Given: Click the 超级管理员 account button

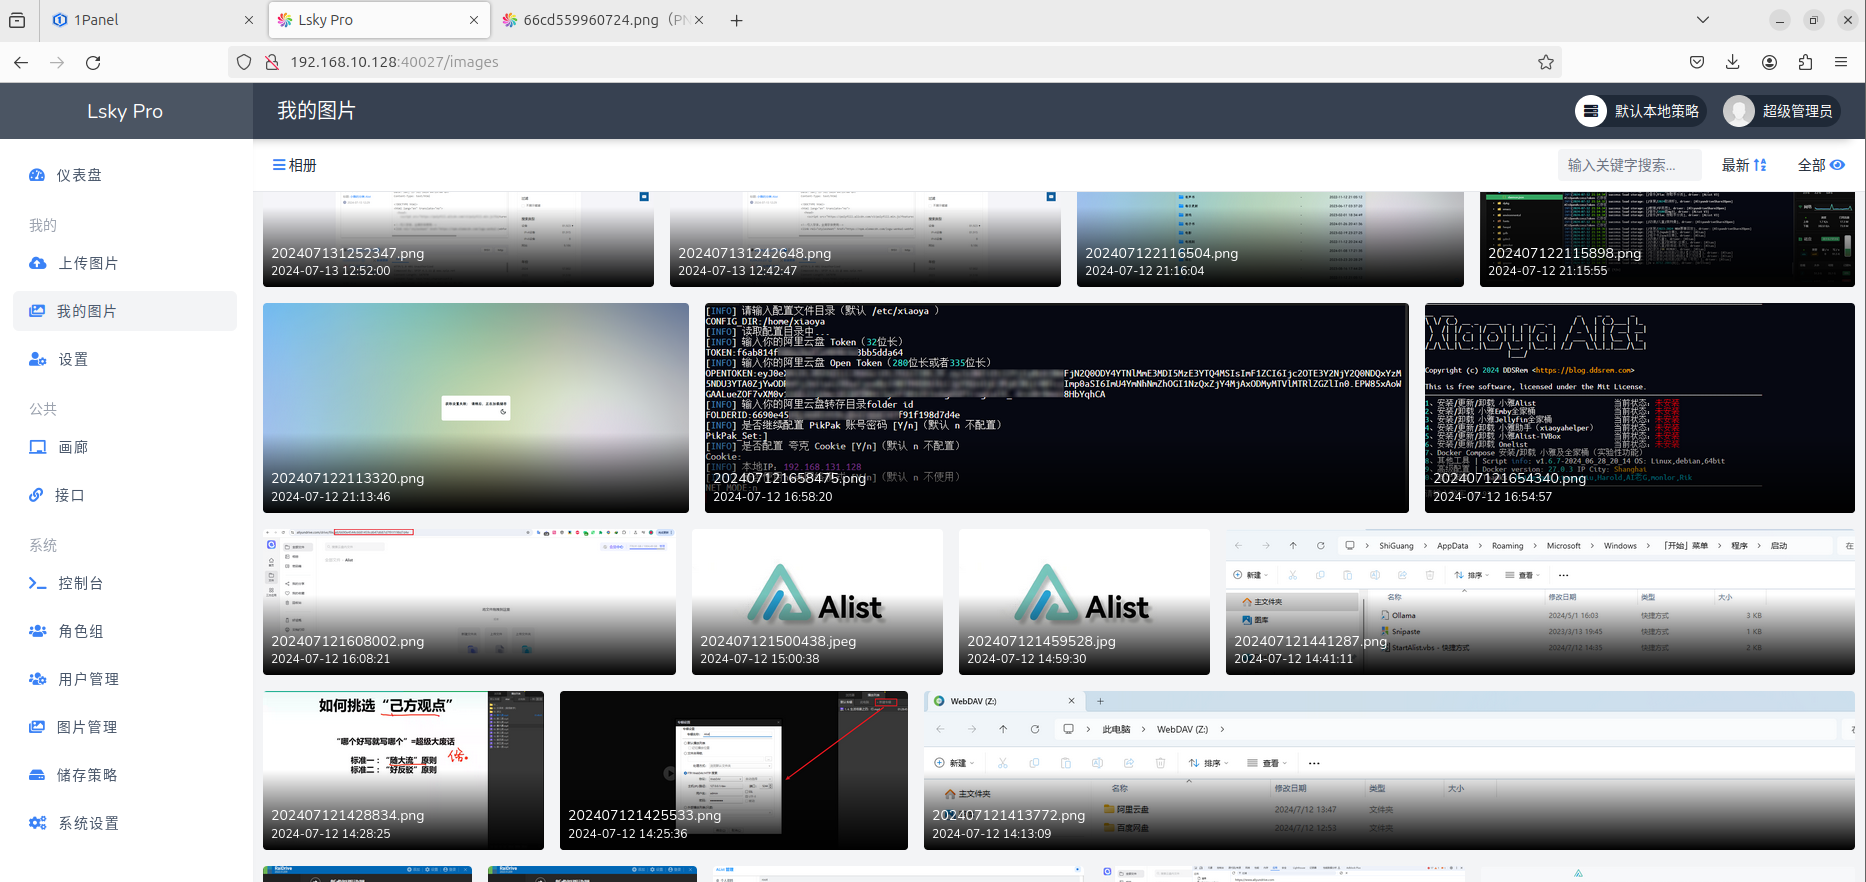Looking at the screenshot, I should point(1782,111).
